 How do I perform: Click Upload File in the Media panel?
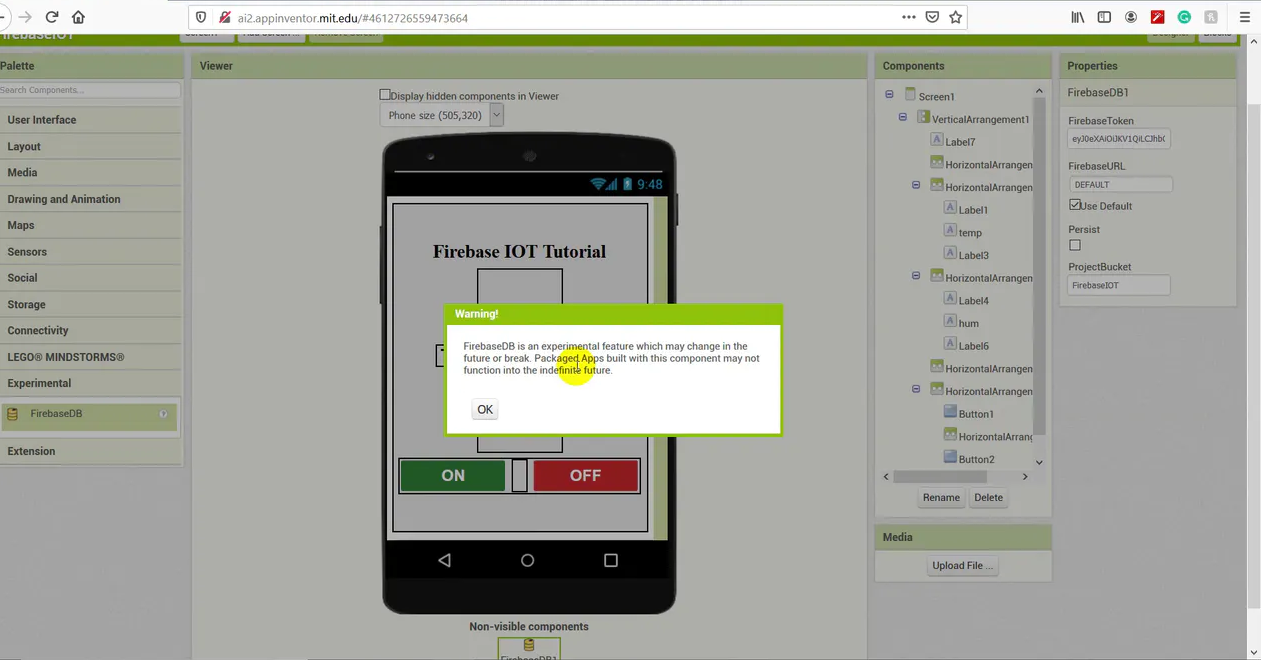pyautogui.click(x=962, y=565)
